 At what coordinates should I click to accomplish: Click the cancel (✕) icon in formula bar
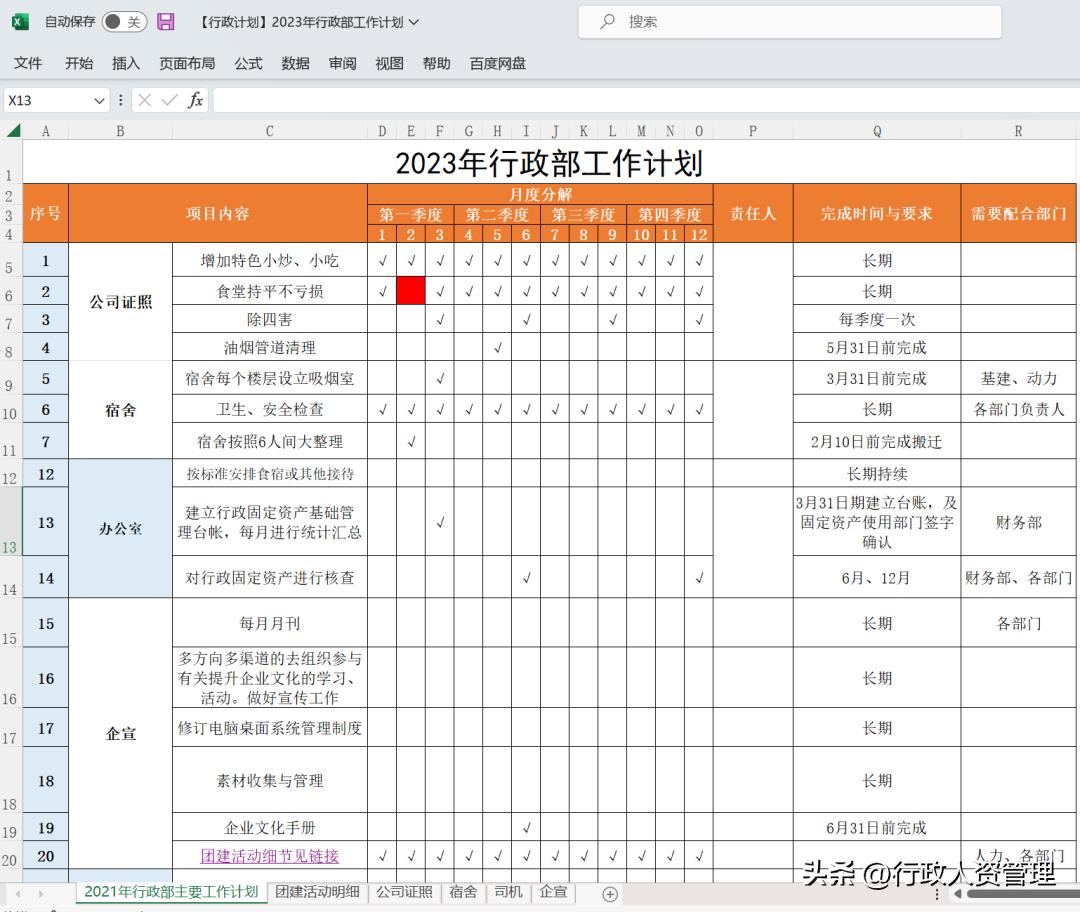[x=147, y=100]
